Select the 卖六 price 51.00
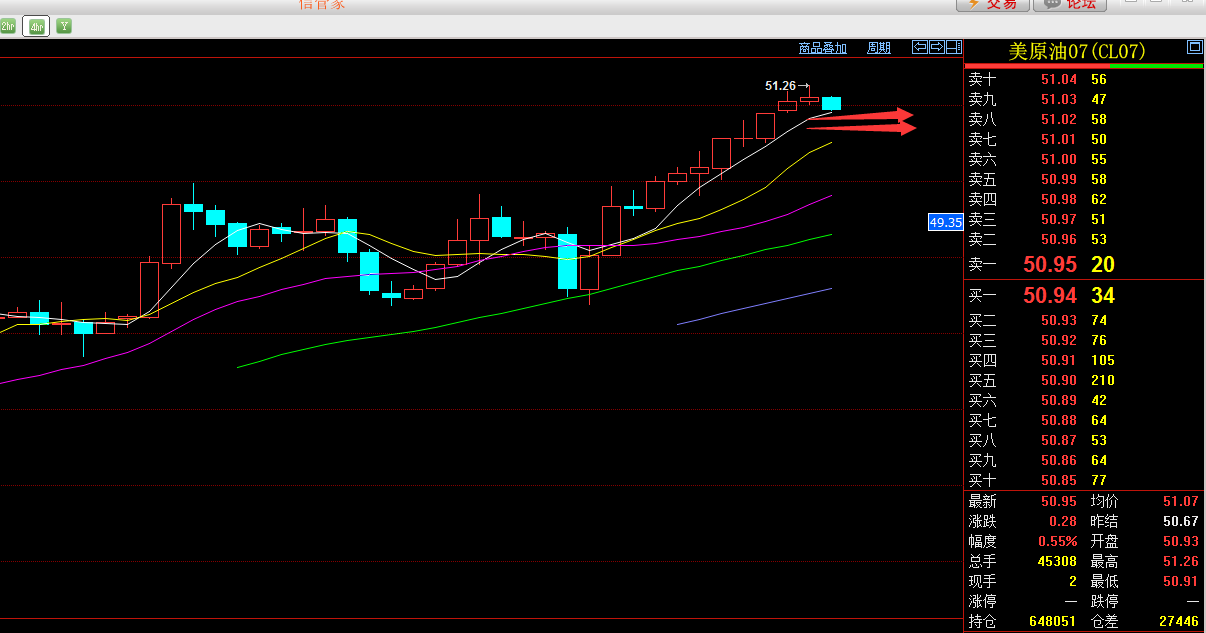Image resolution: width=1206 pixels, height=633 pixels. coord(1059,159)
